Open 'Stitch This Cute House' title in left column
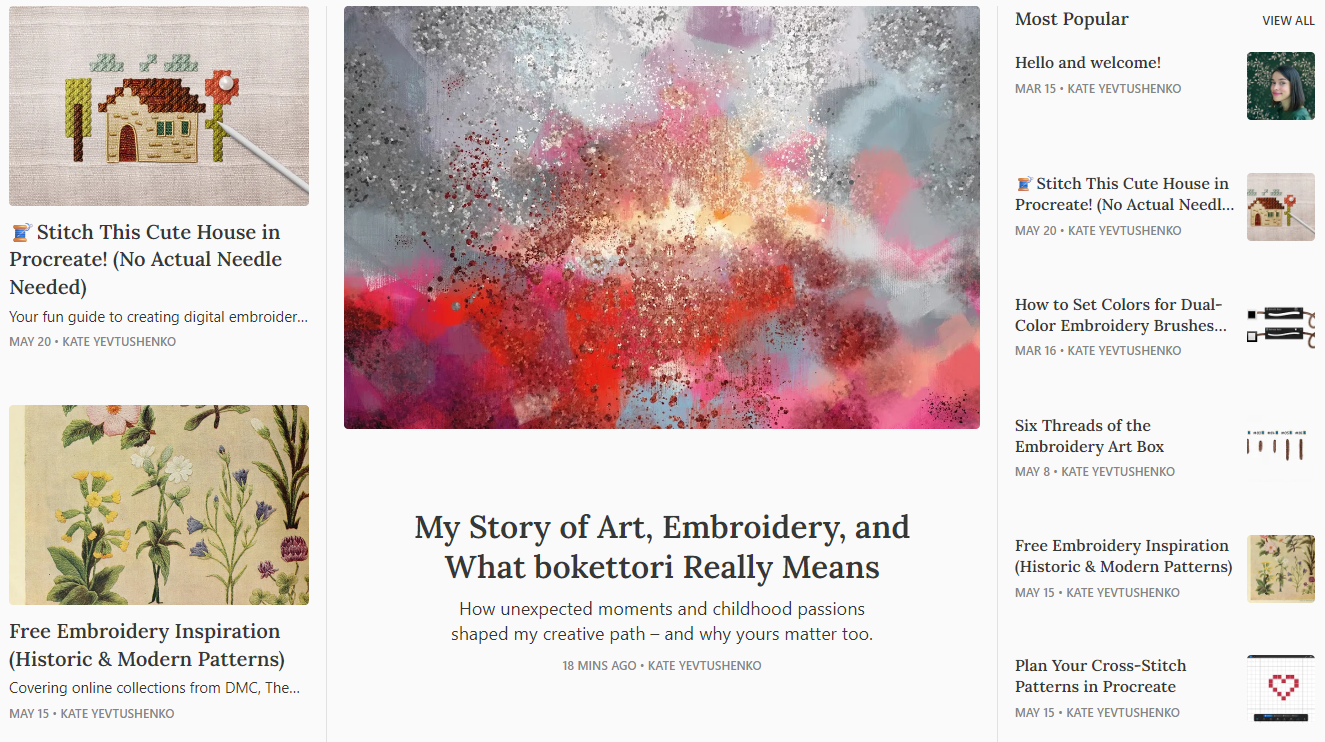Viewport: 1325px width, 742px height. 146,259
